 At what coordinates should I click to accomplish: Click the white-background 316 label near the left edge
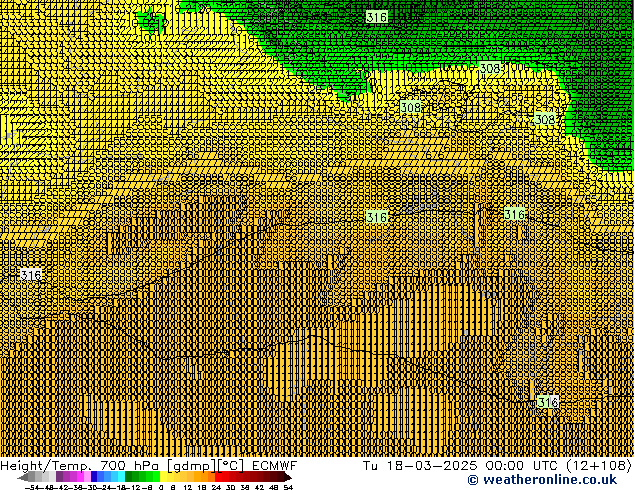tap(31, 275)
